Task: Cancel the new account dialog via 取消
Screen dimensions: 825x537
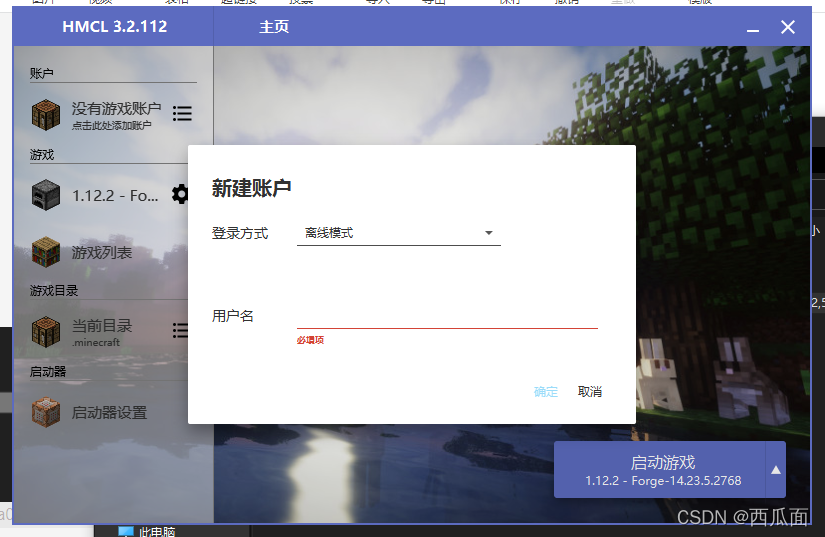Action: 590,392
